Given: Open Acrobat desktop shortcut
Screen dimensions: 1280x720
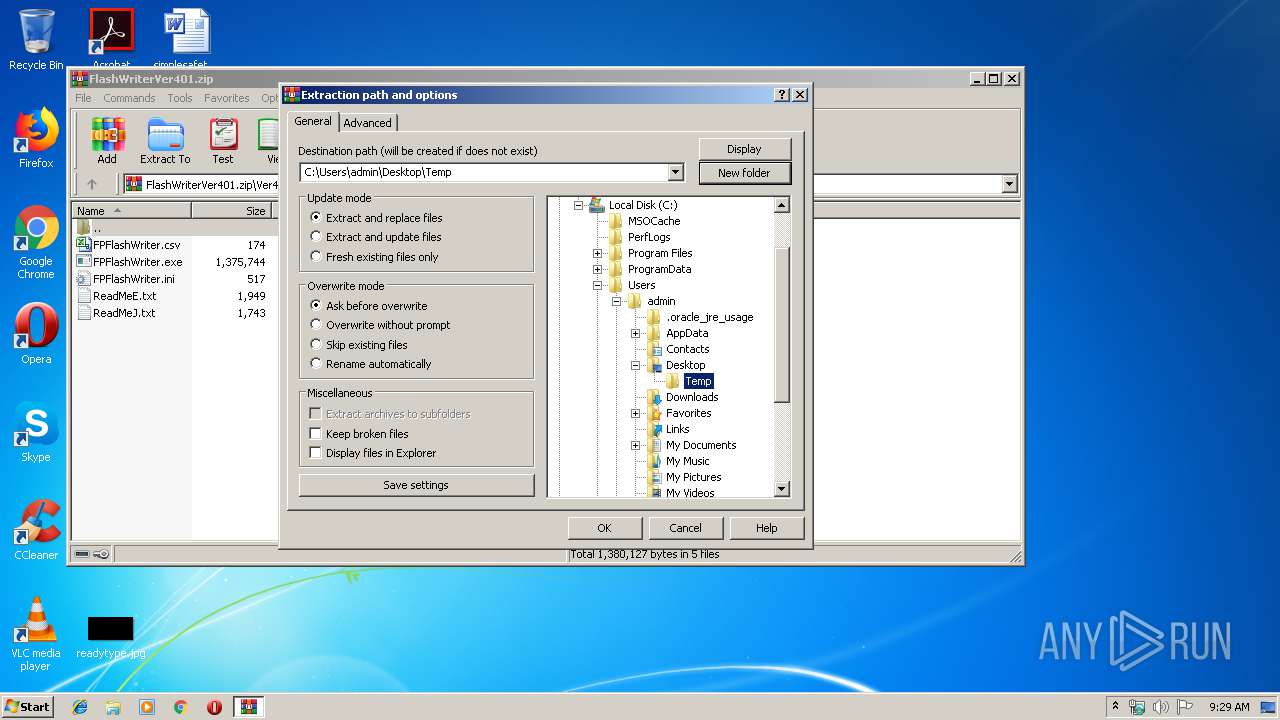Looking at the screenshot, I should (111, 38).
